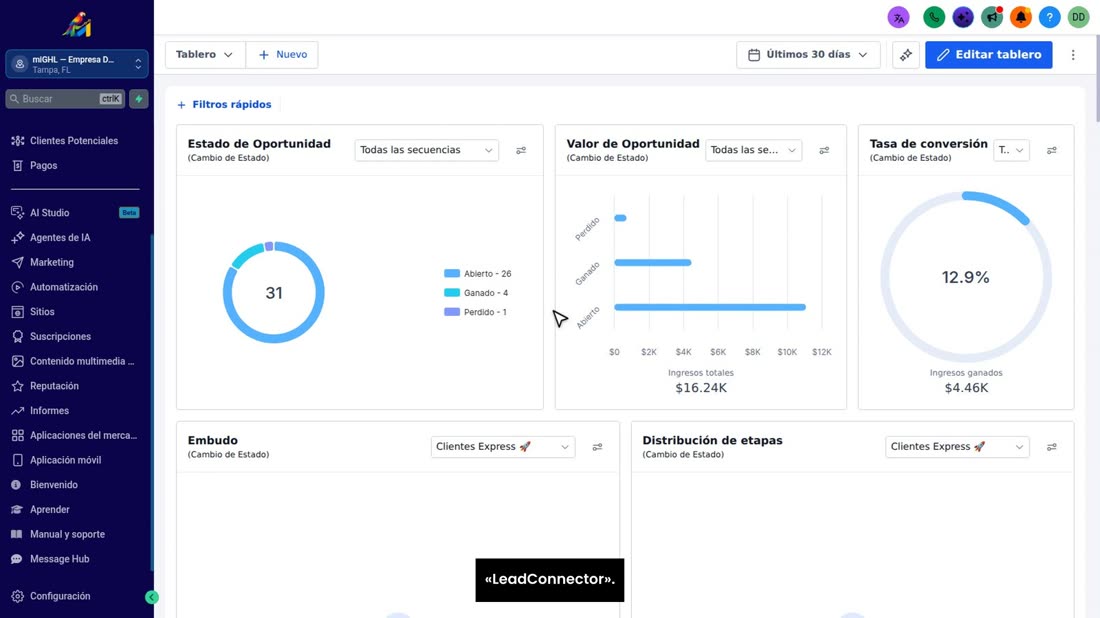Click the Abierto legend color swatch

click(452, 274)
